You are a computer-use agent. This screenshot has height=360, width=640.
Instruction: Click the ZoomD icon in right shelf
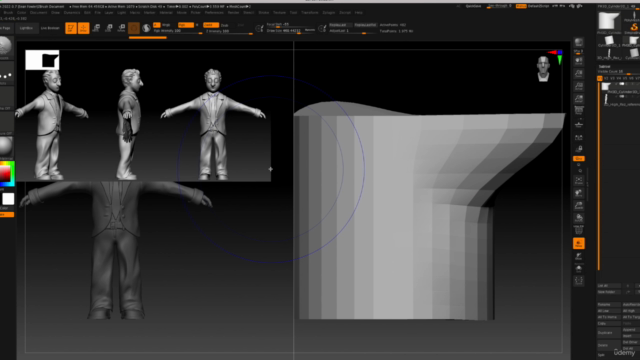[578, 206]
